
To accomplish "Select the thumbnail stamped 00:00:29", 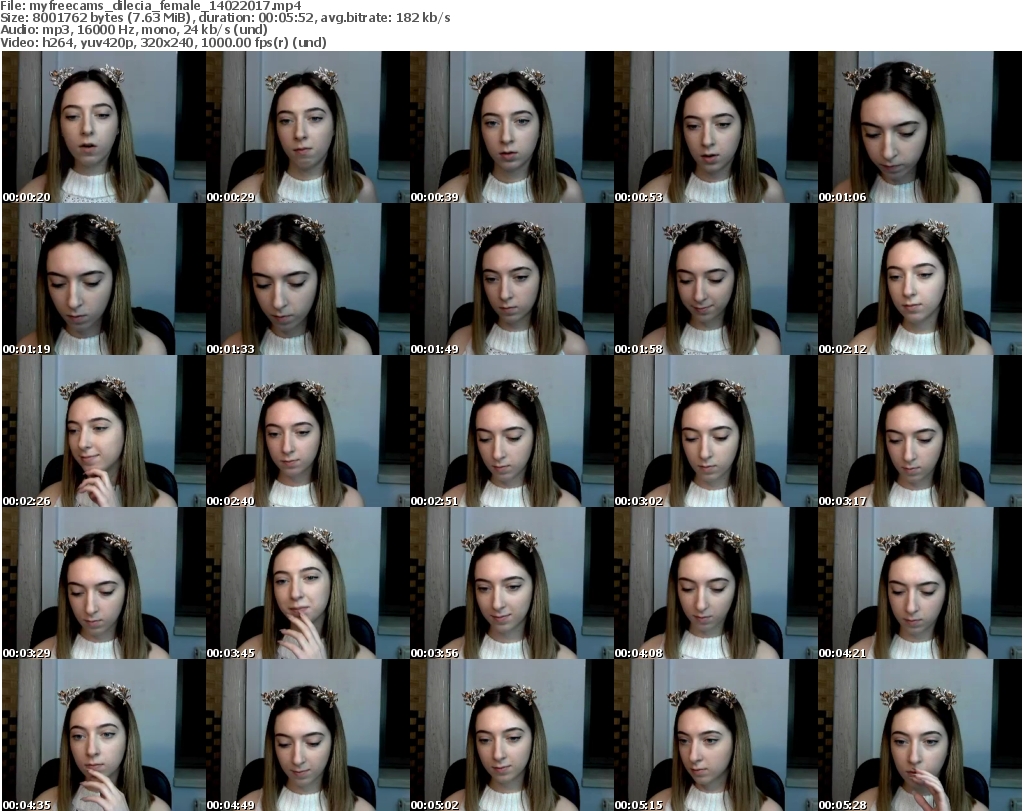I will (308, 127).
